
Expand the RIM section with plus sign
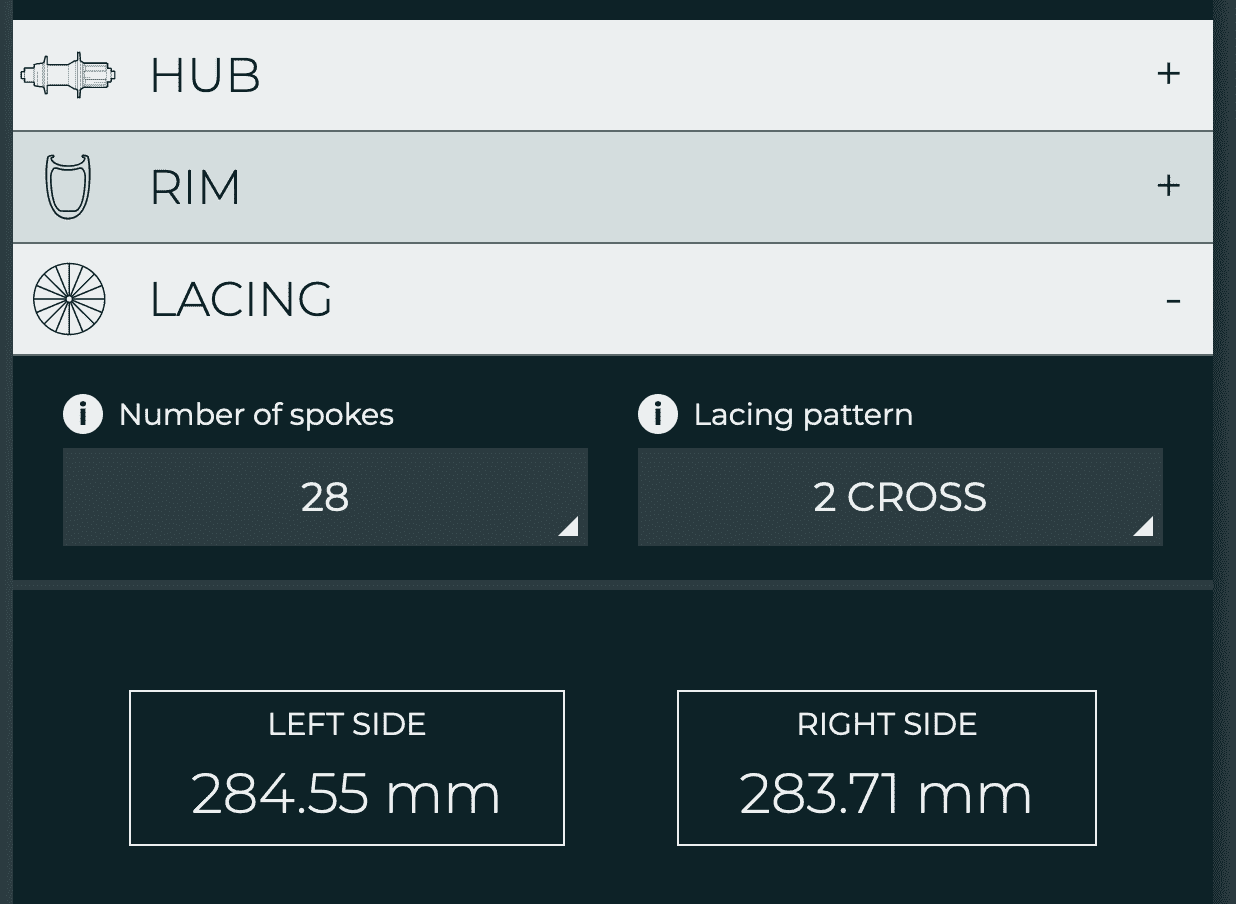[1168, 186]
